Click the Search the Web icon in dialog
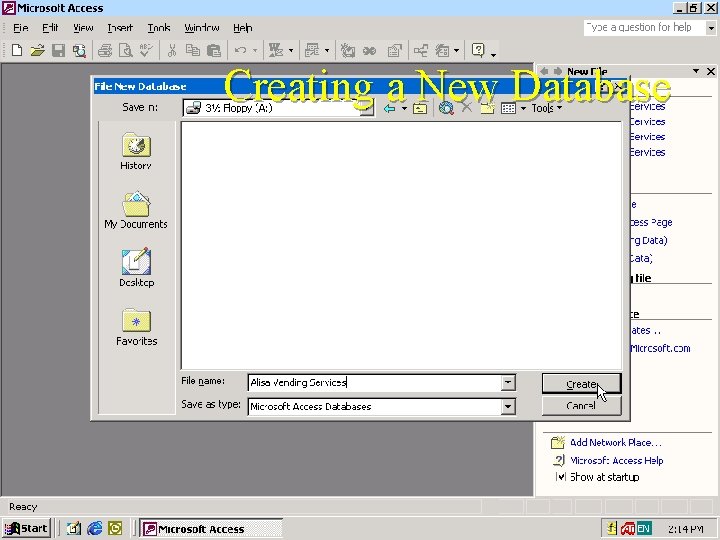The height and width of the screenshot is (540, 720). tap(446, 108)
